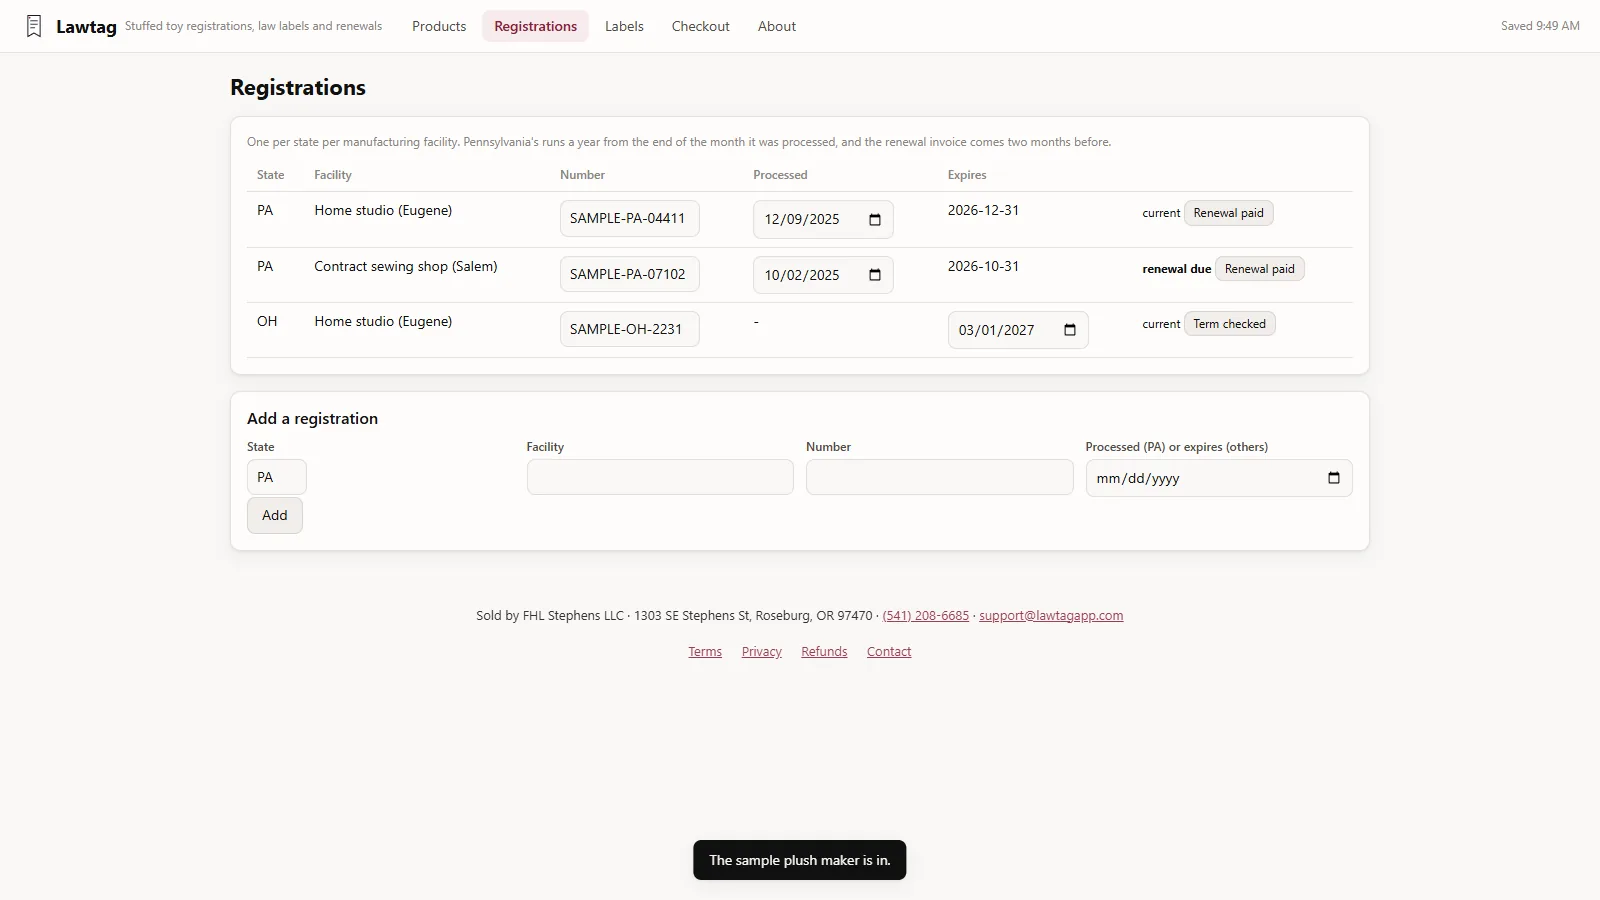Focus the Number input in Add a registration

click(939, 477)
